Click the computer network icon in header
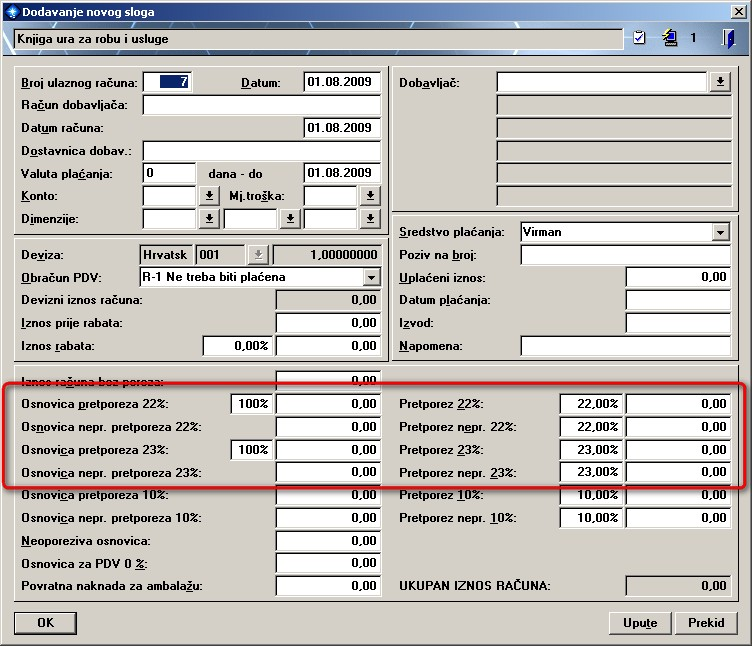This screenshot has width=752, height=646. [670, 37]
